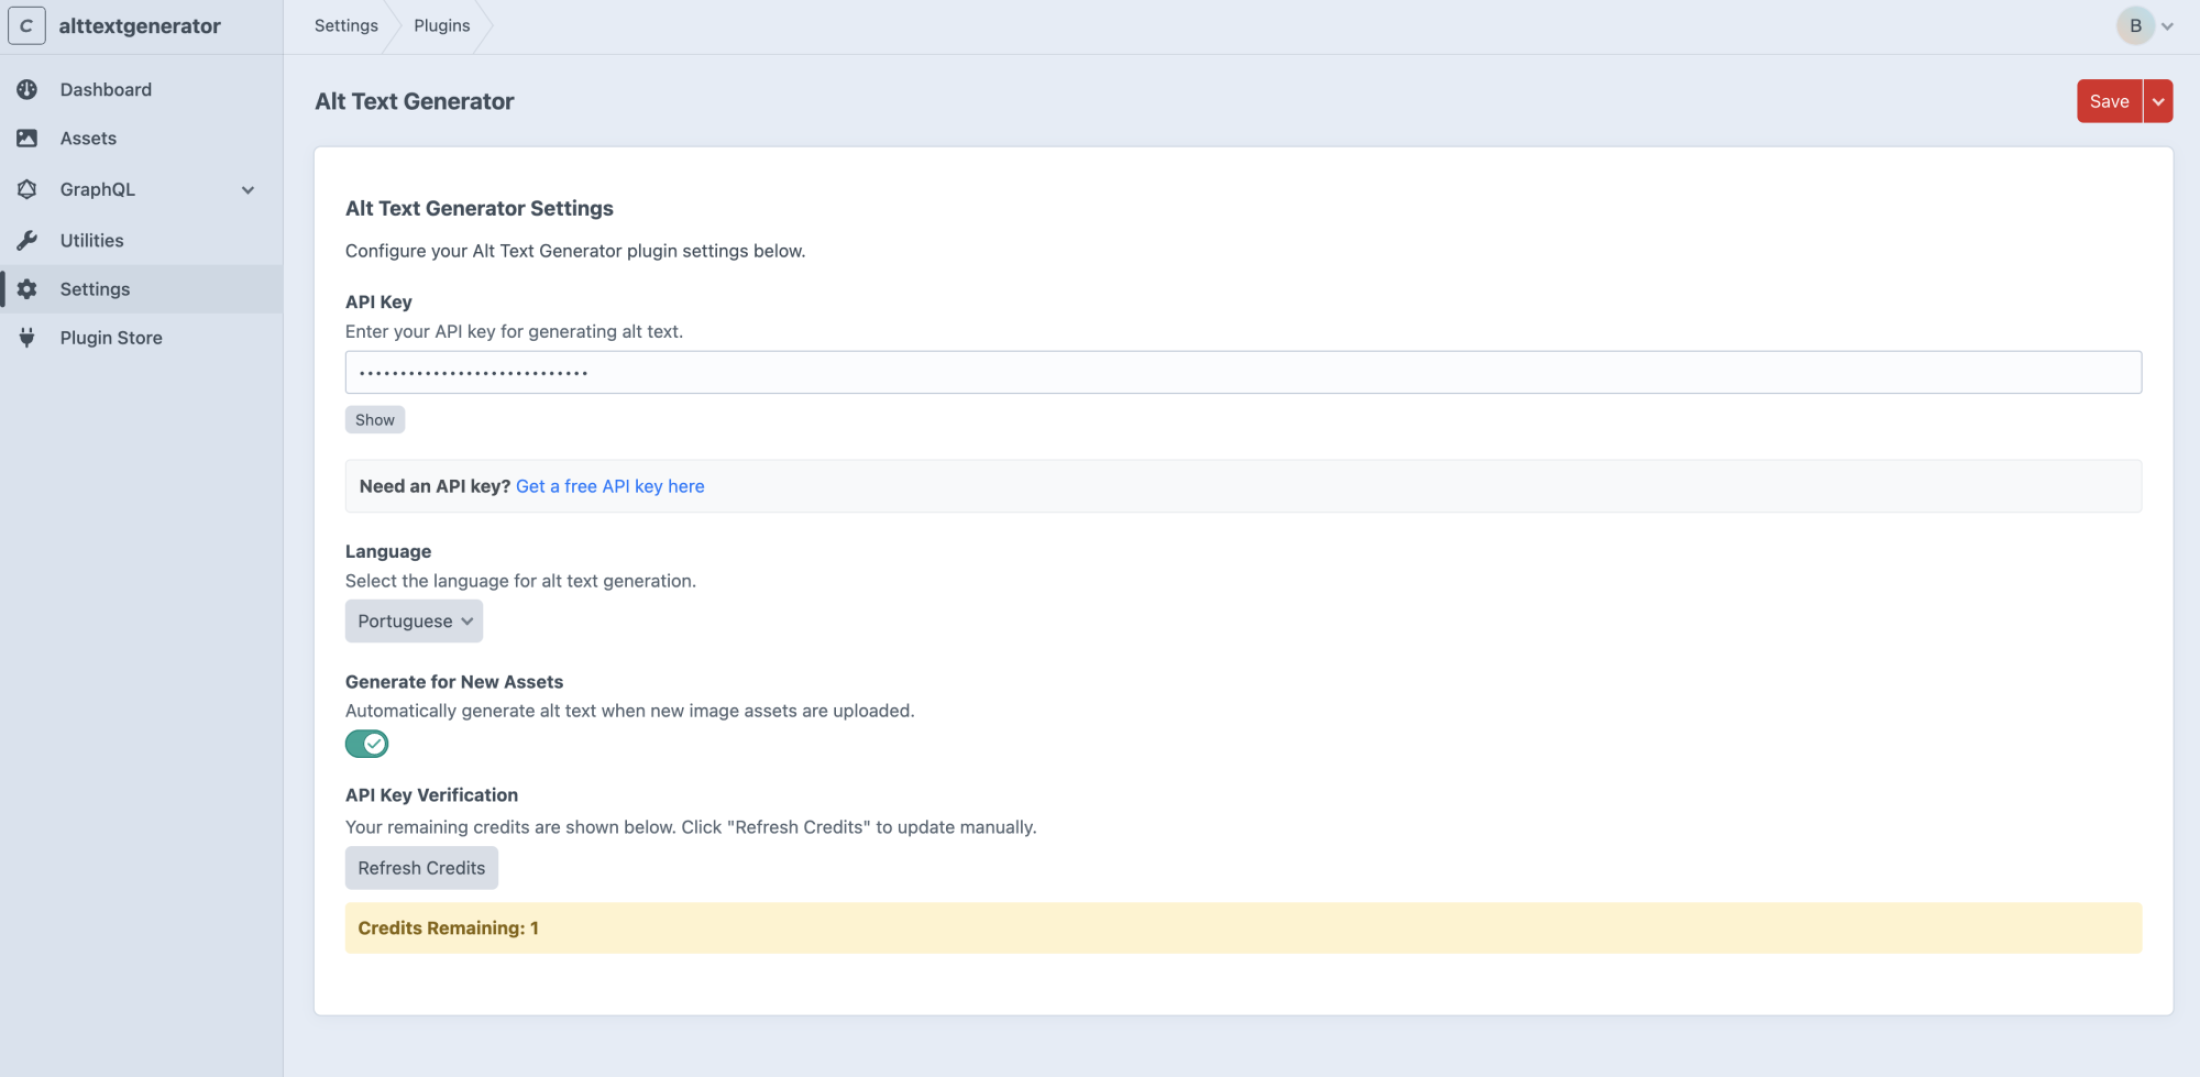Screen dimensions: 2200x1077
Task: Follow the Get a free API key link
Action: tap(610, 487)
